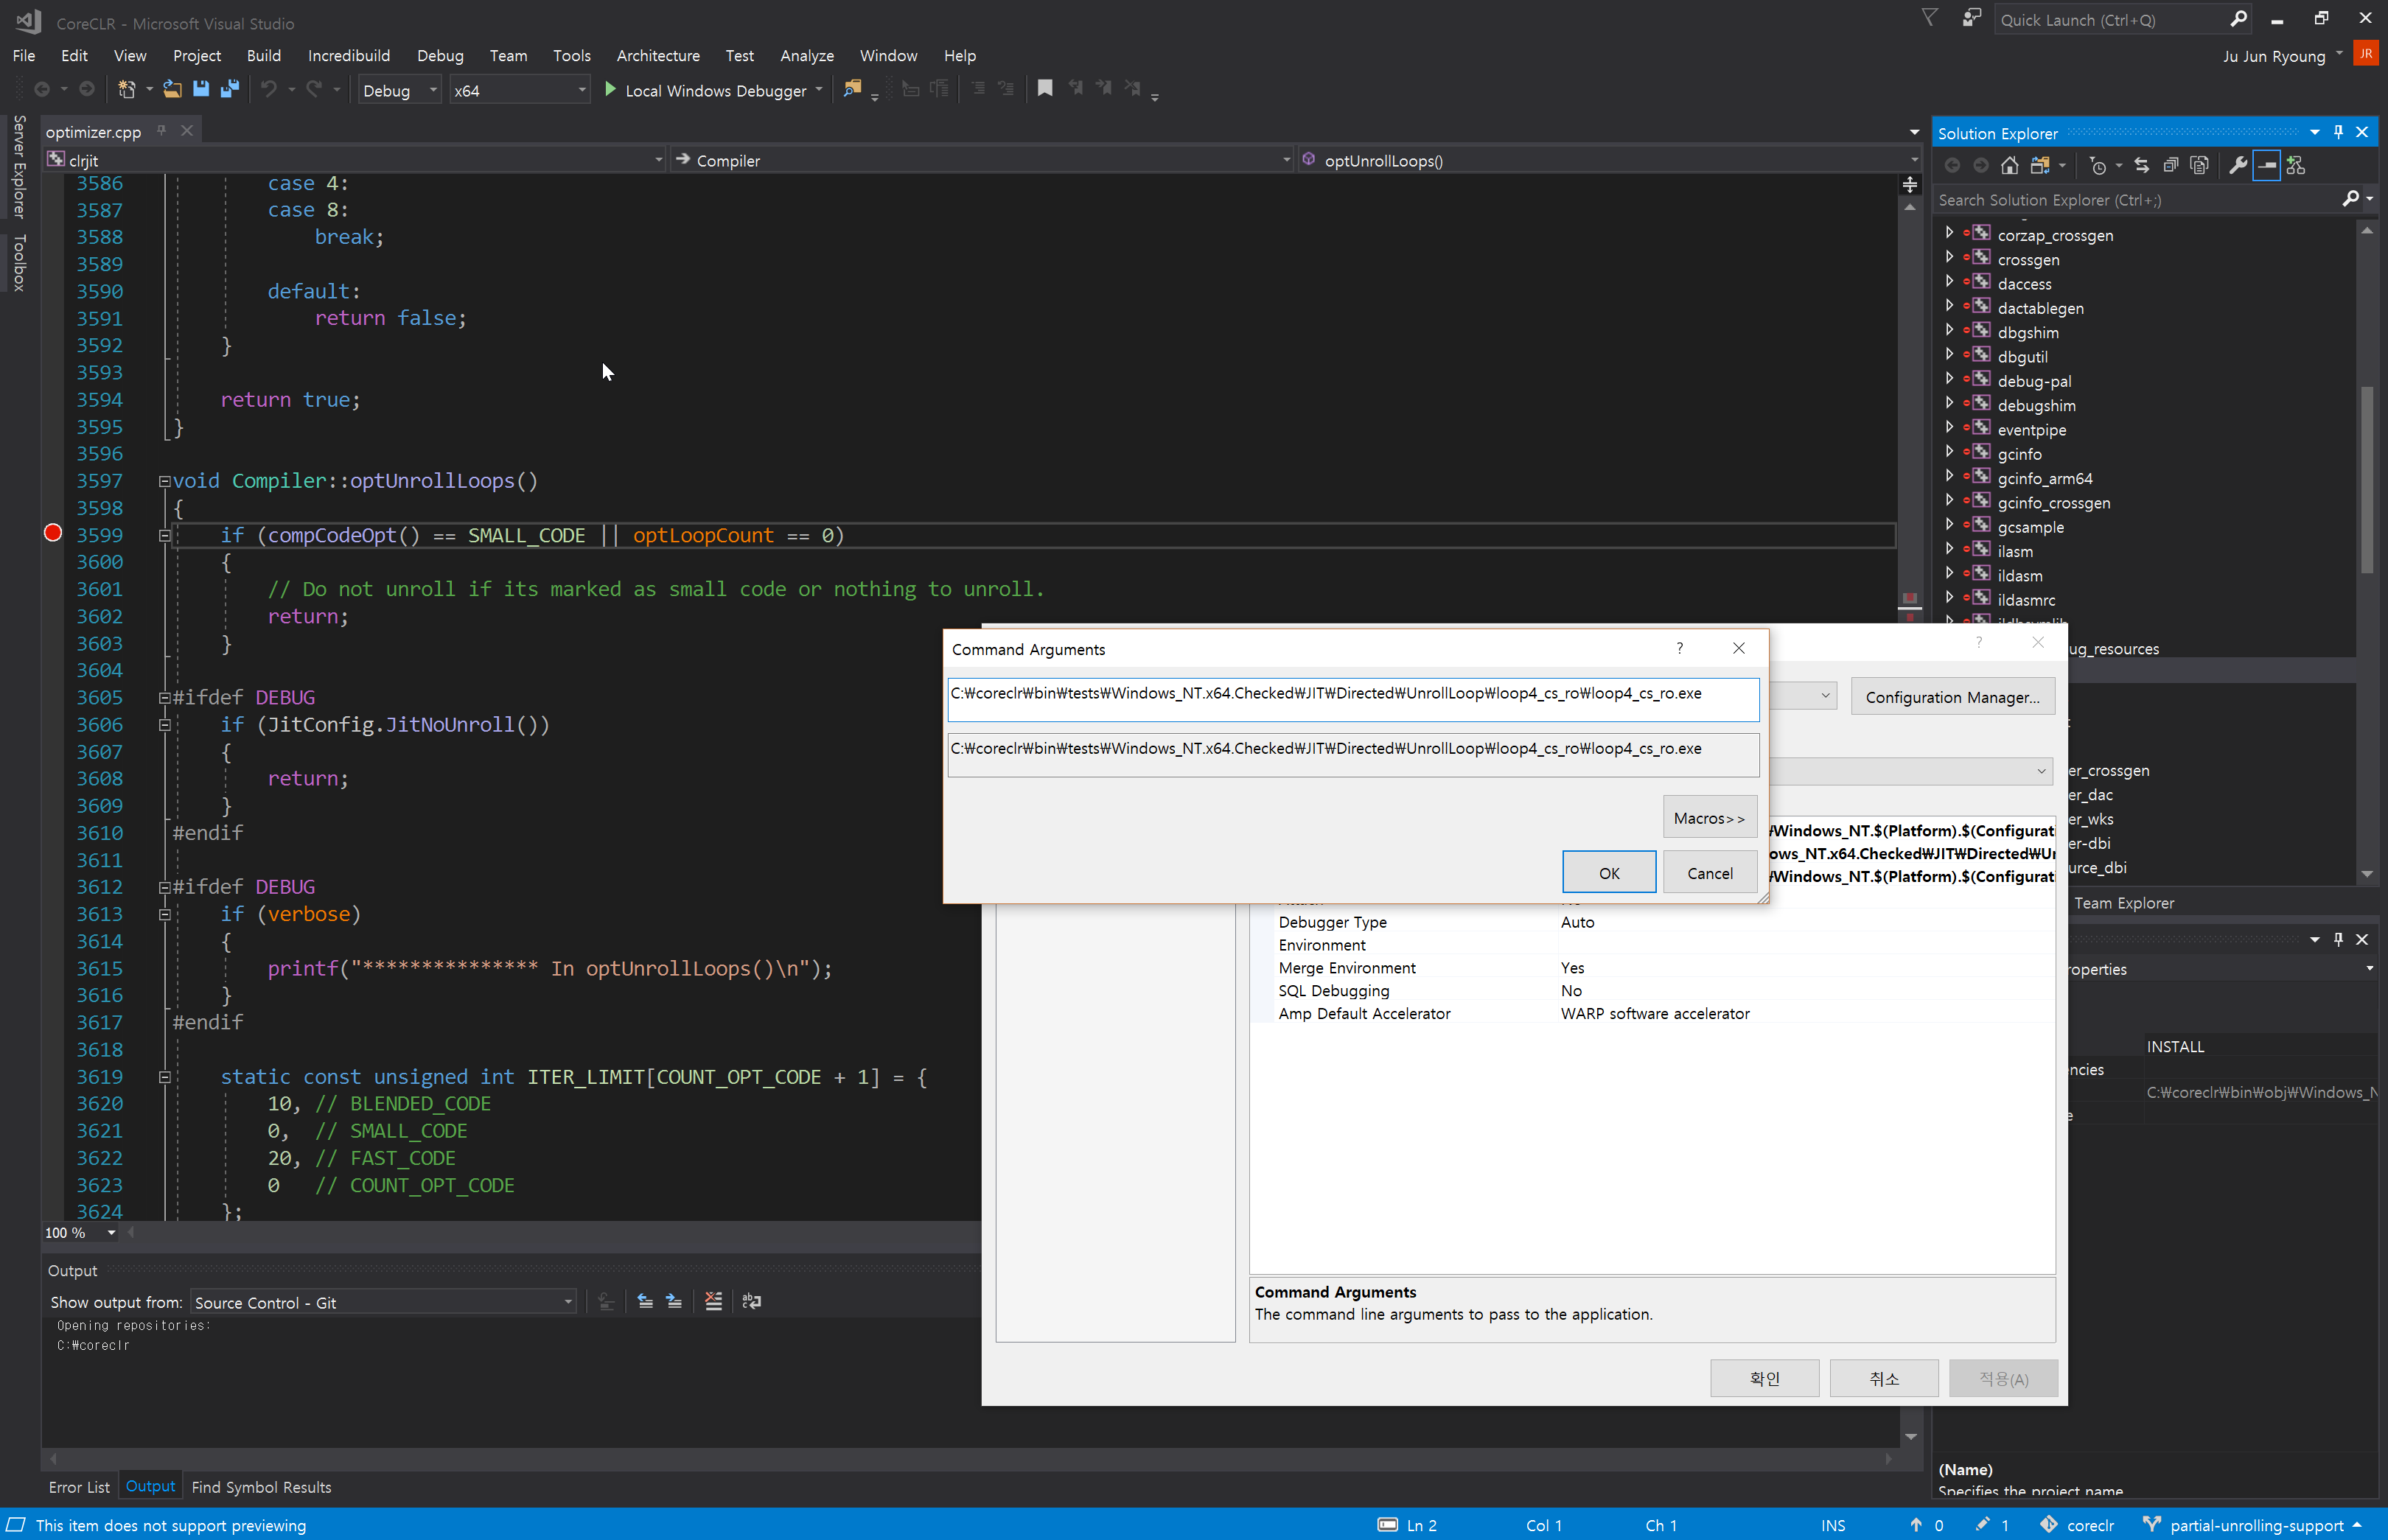The height and width of the screenshot is (1540, 2388).
Task: Start debugging with the green play arrow
Action: [x=610, y=89]
